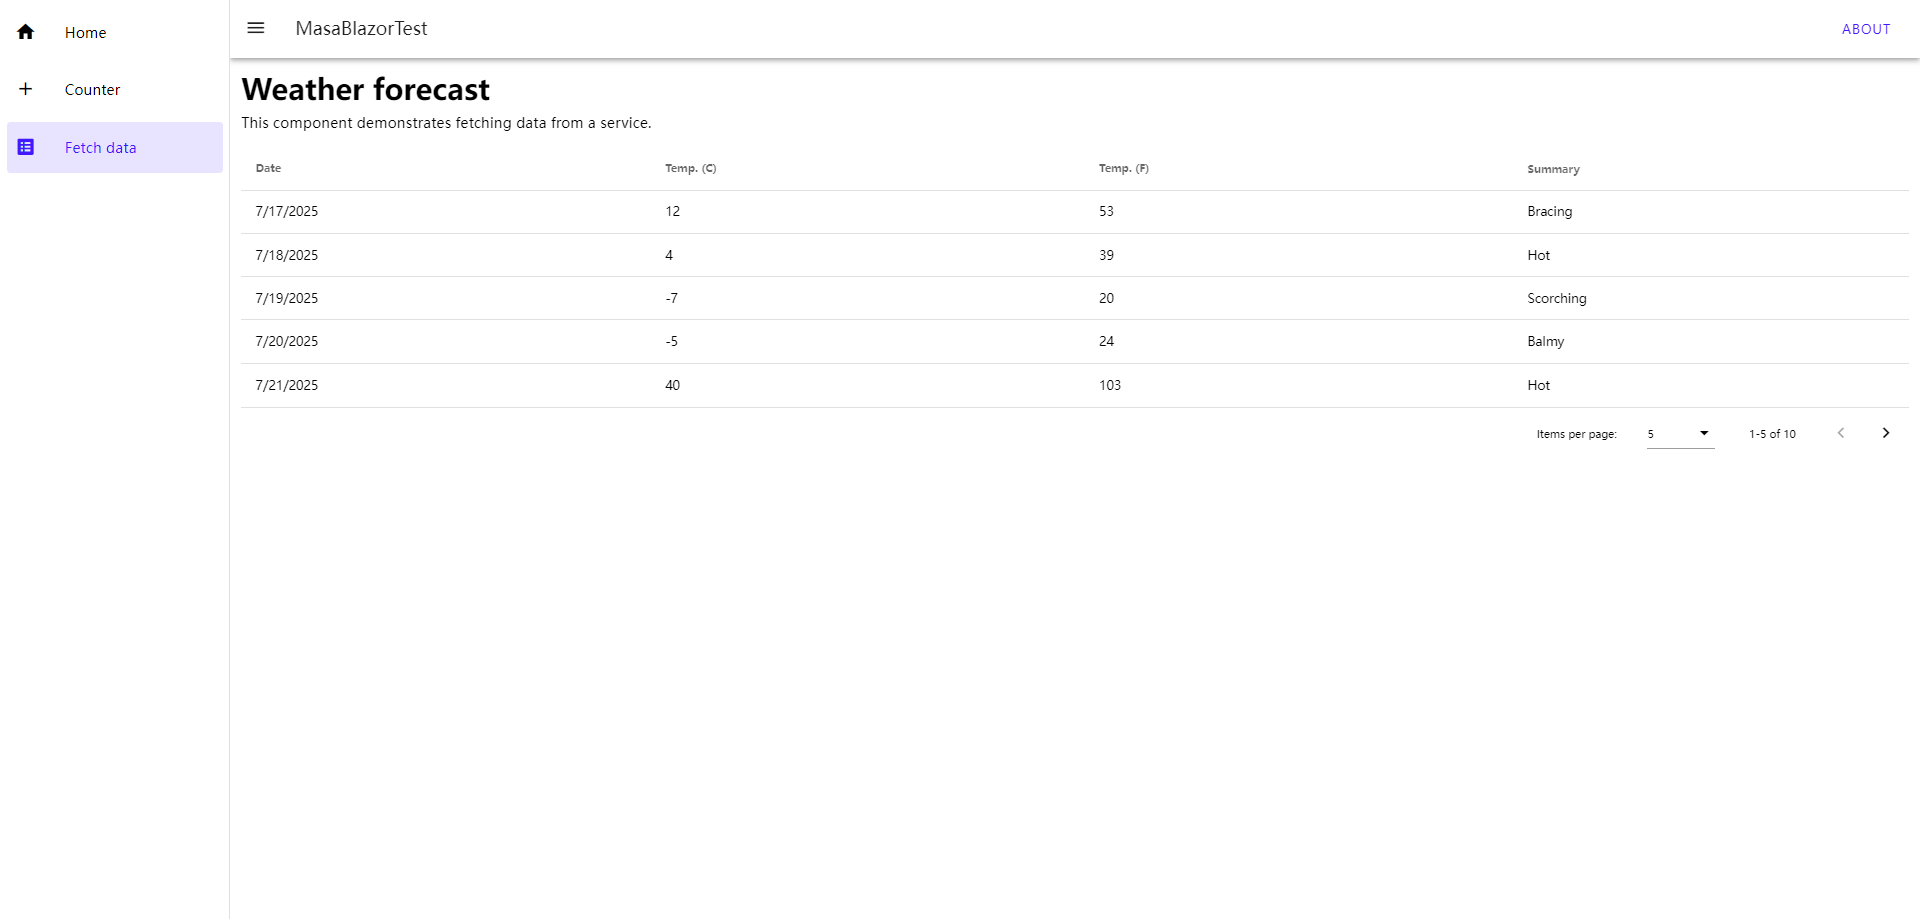Click the Counter plus icon
The height and width of the screenshot is (919, 1920).
pyautogui.click(x=26, y=89)
